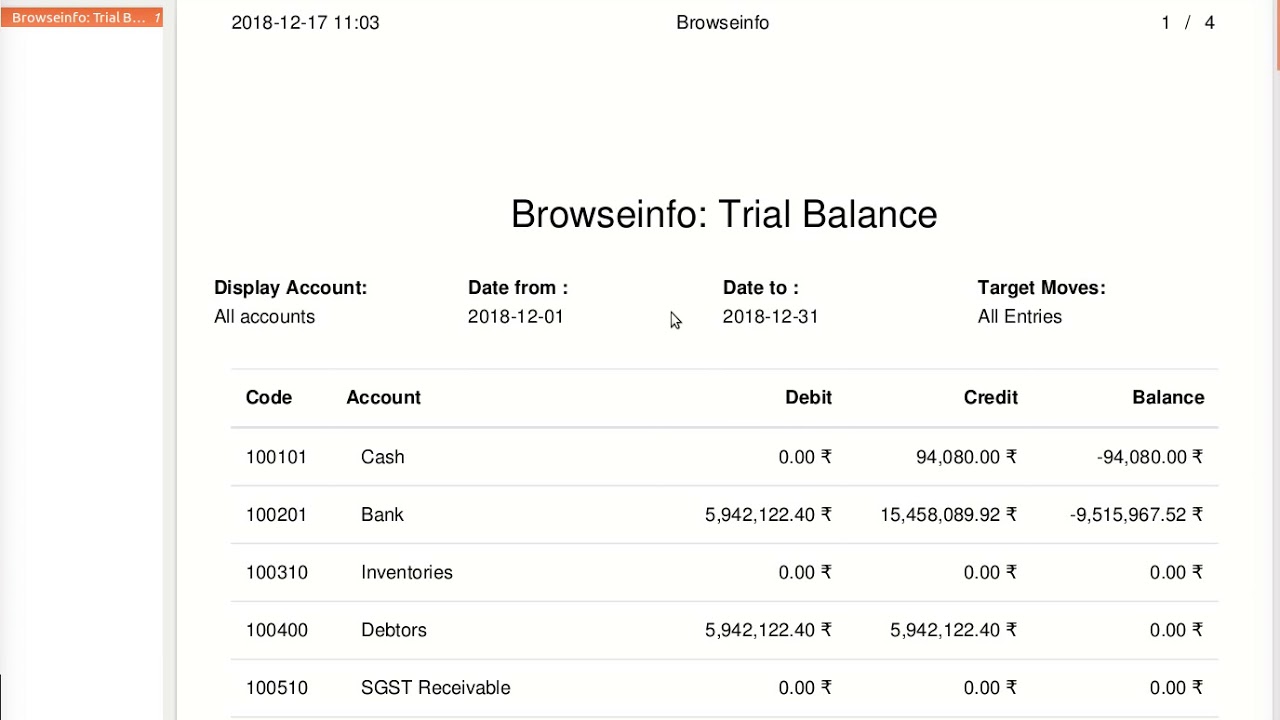Click the Credit column header
Image resolution: width=1280 pixels, height=720 pixels.
coord(991,397)
